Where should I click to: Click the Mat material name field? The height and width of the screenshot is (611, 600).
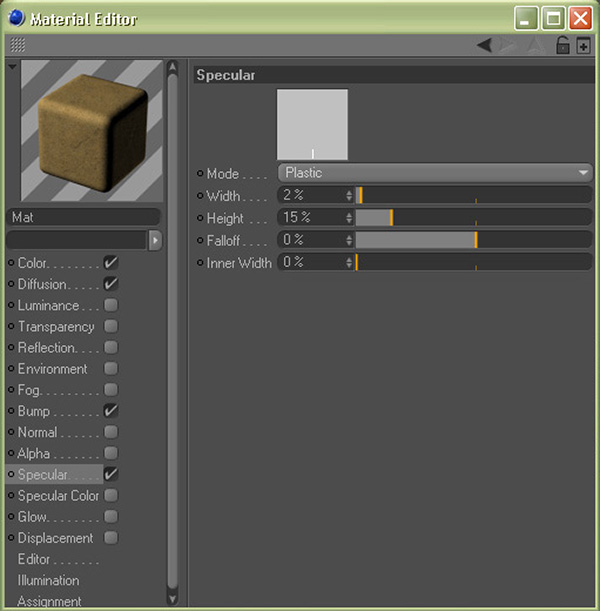84,217
